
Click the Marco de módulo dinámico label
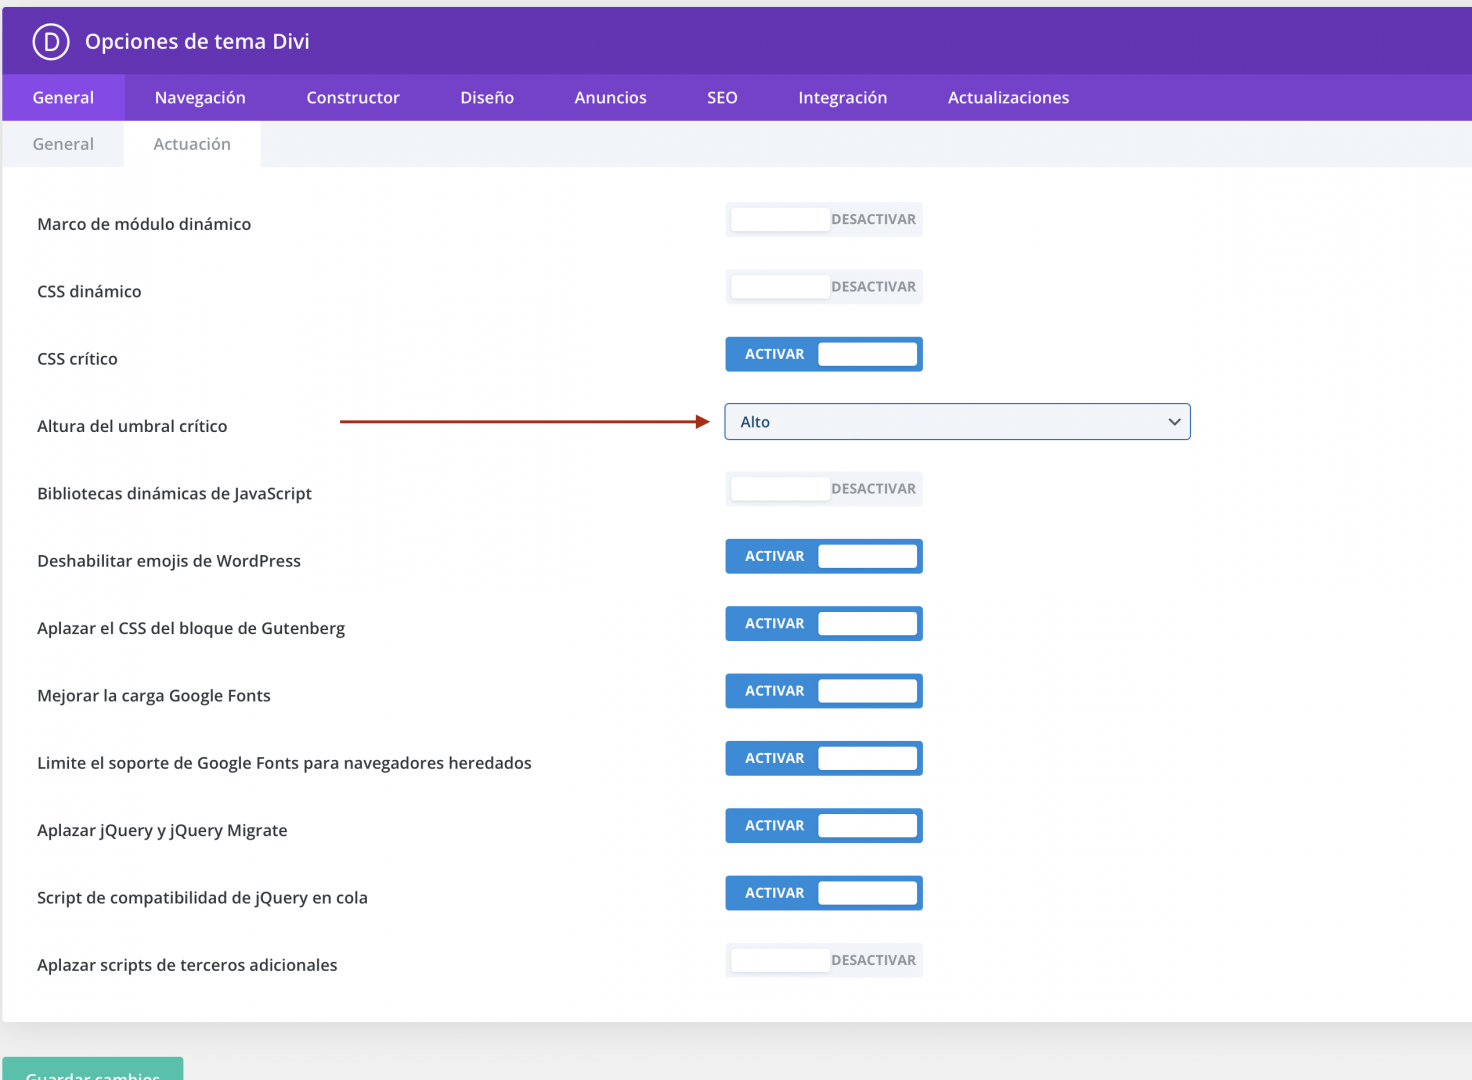(144, 224)
